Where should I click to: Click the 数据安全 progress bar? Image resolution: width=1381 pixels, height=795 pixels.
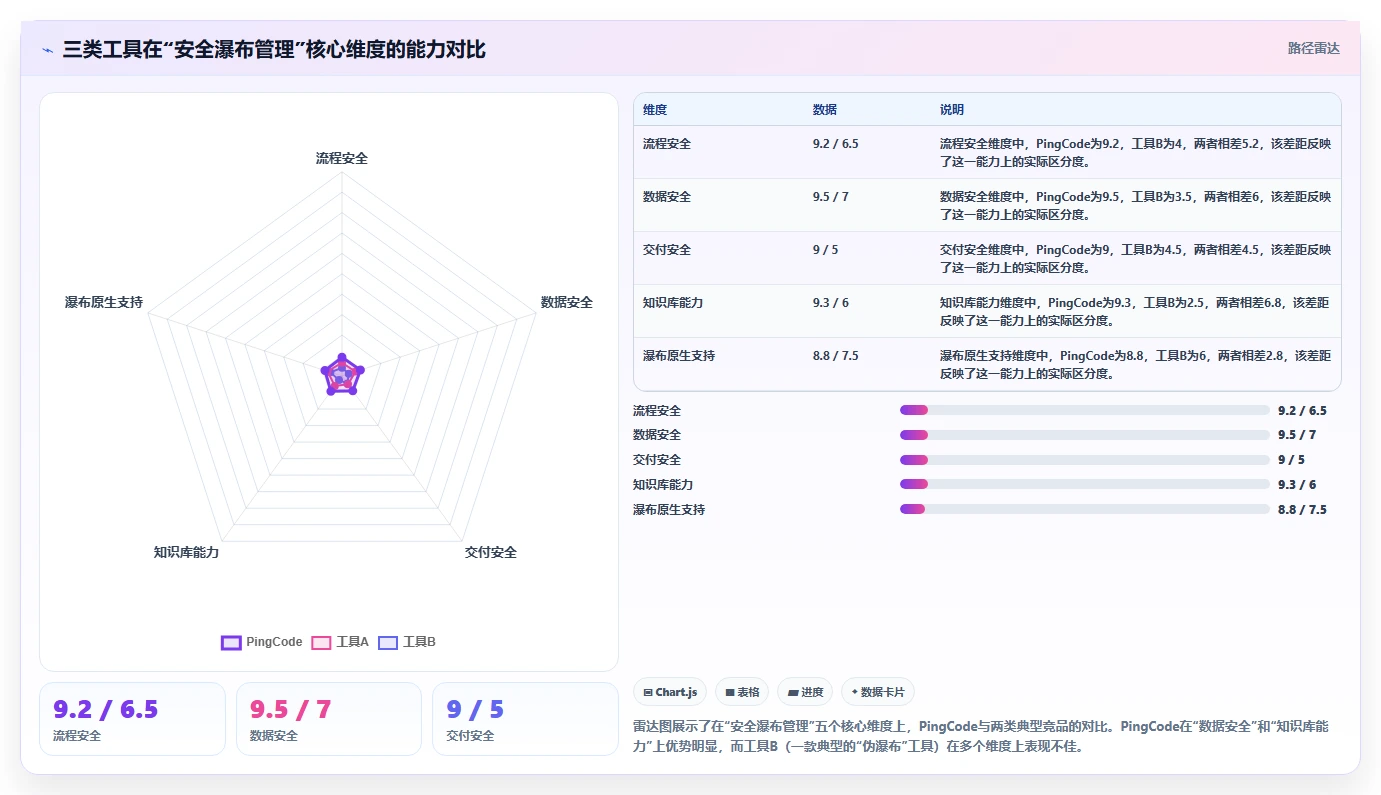[1085, 435]
